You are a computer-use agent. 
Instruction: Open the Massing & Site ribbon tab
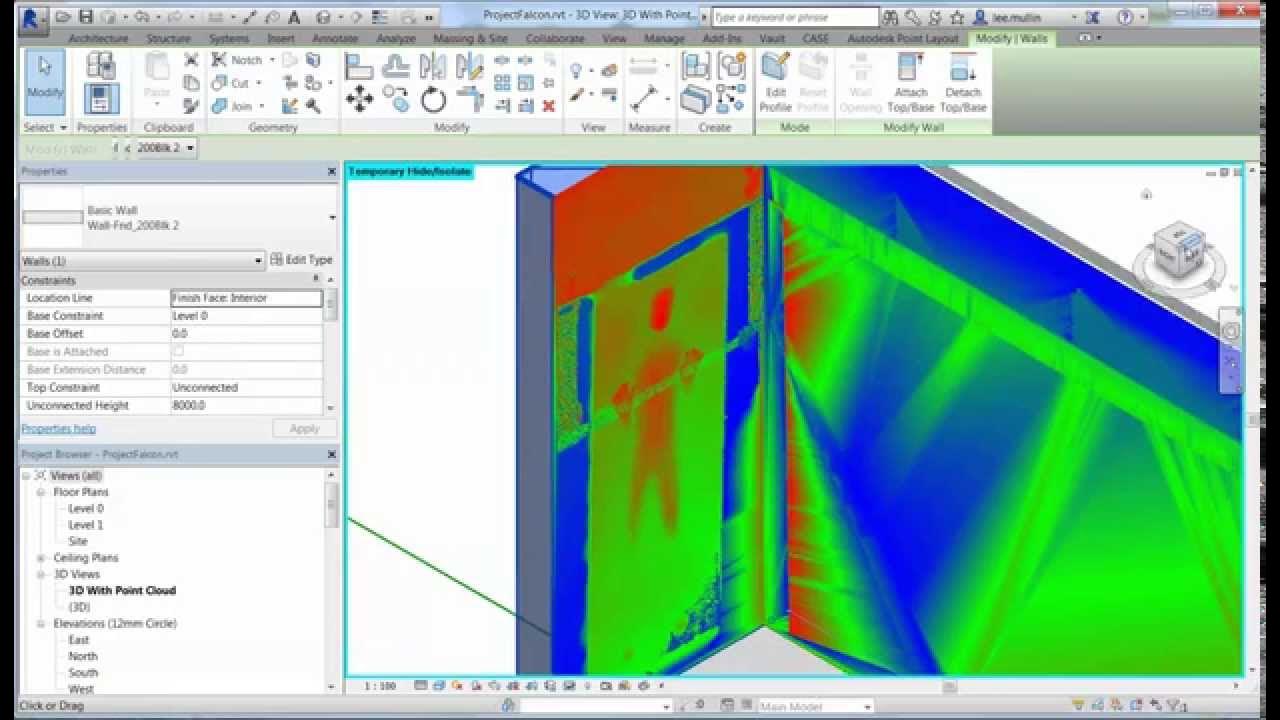point(470,38)
